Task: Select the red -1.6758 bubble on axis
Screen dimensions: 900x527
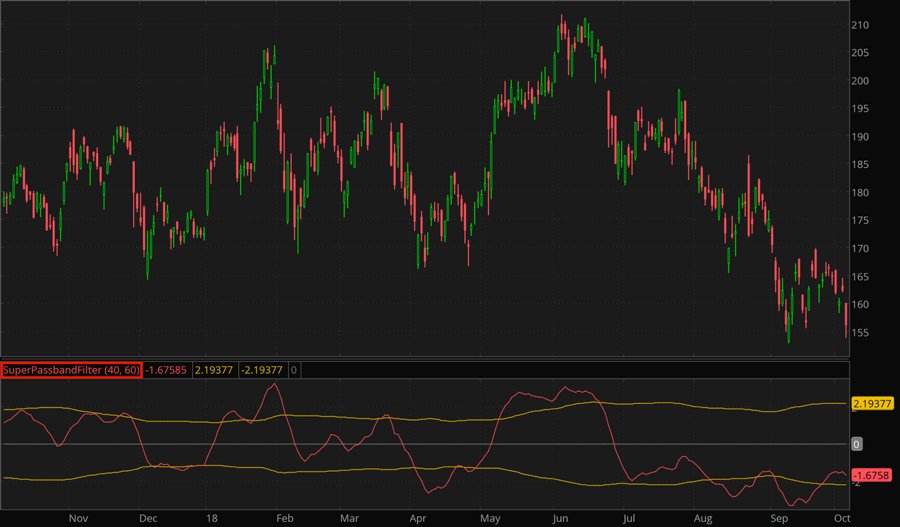Action: pyautogui.click(x=869, y=476)
